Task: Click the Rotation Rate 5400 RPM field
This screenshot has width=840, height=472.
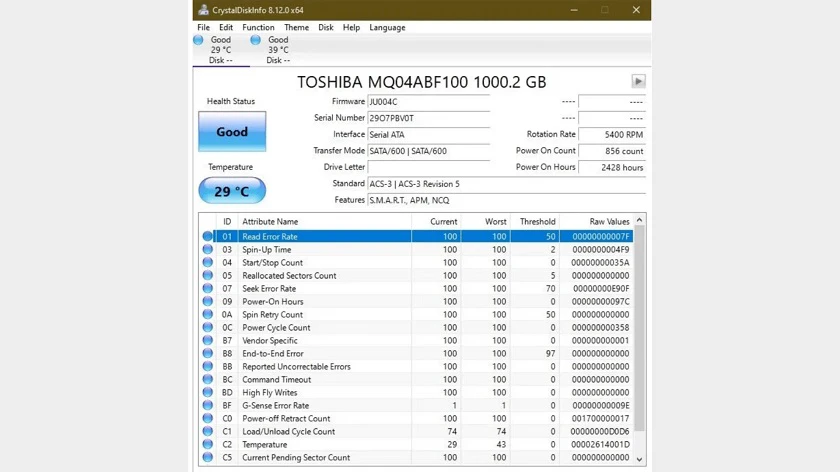Action: point(612,134)
